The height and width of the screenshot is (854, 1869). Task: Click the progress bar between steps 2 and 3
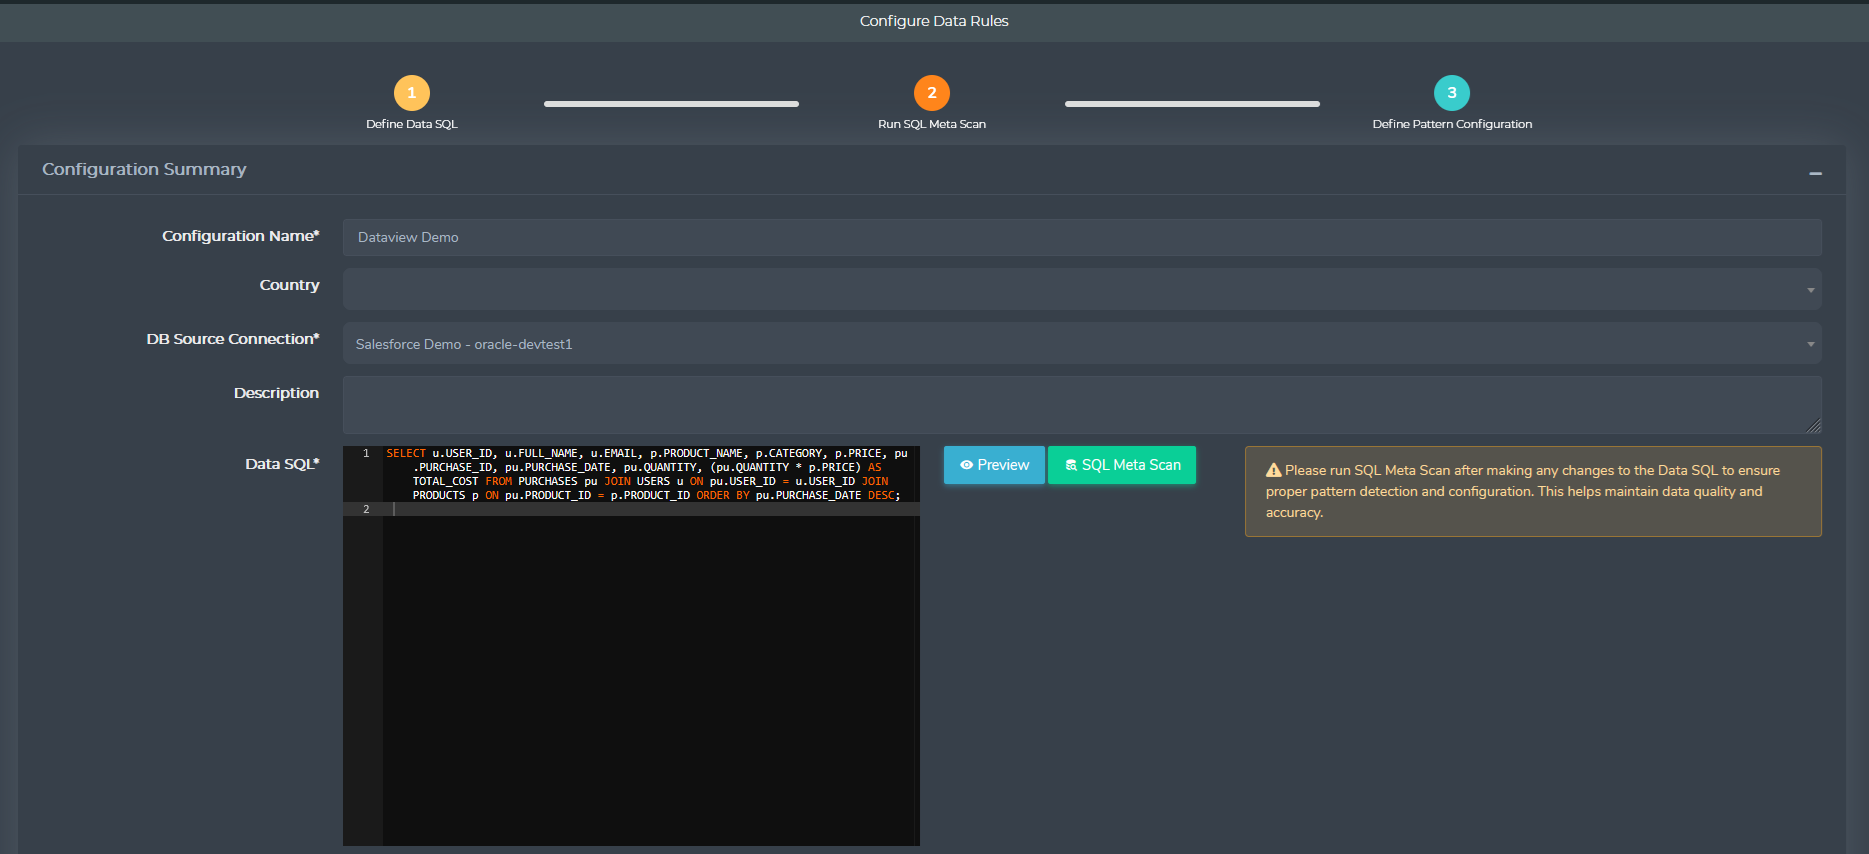click(x=1192, y=104)
